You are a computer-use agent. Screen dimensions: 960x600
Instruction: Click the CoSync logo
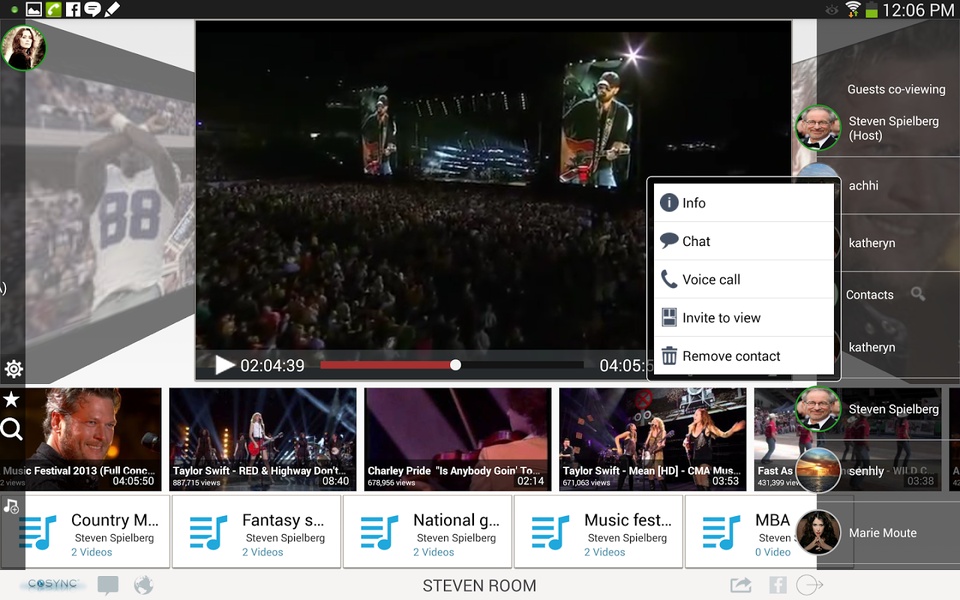coord(53,584)
